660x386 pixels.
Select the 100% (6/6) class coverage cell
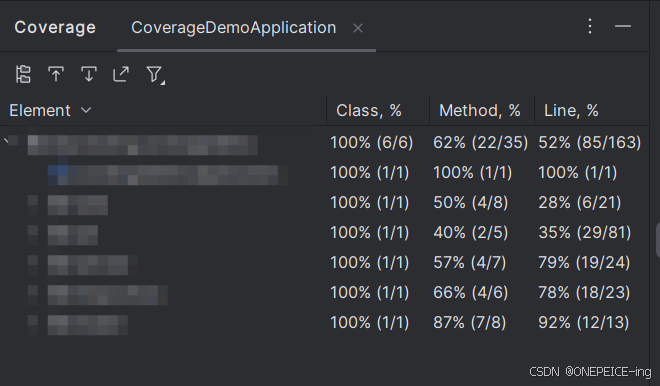coord(371,143)
